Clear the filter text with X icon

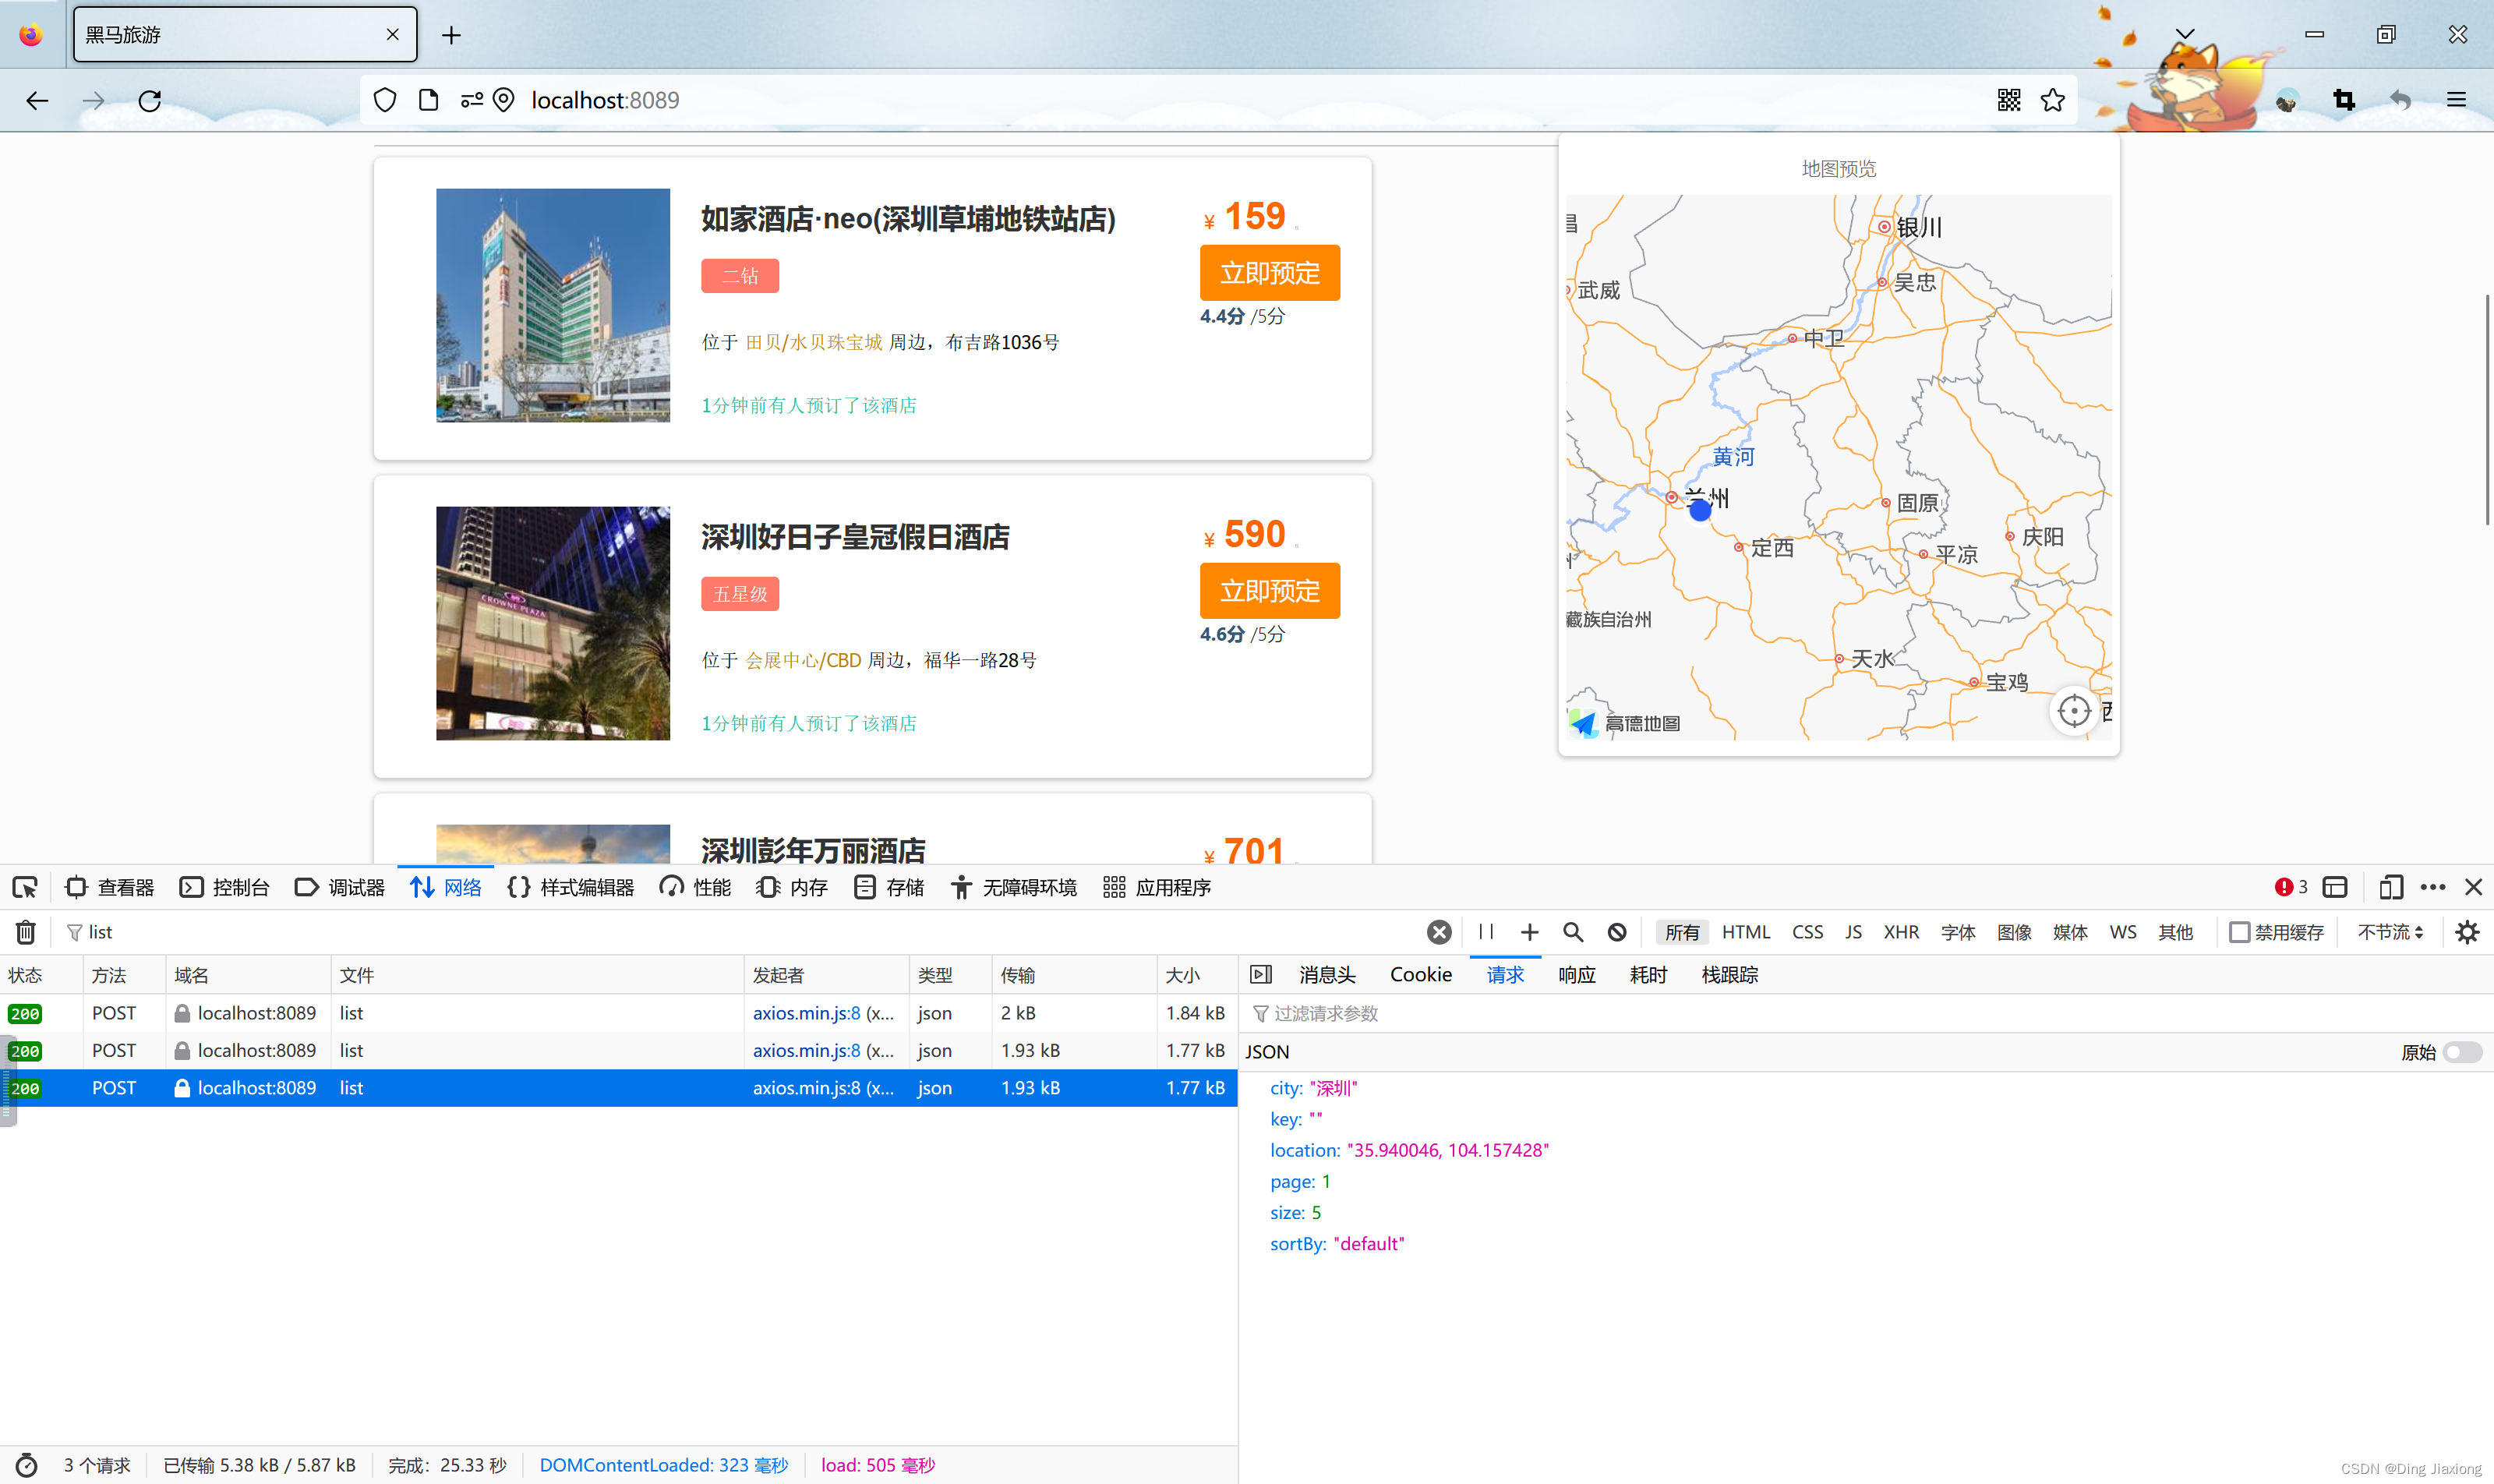[x=1439, y=932]
